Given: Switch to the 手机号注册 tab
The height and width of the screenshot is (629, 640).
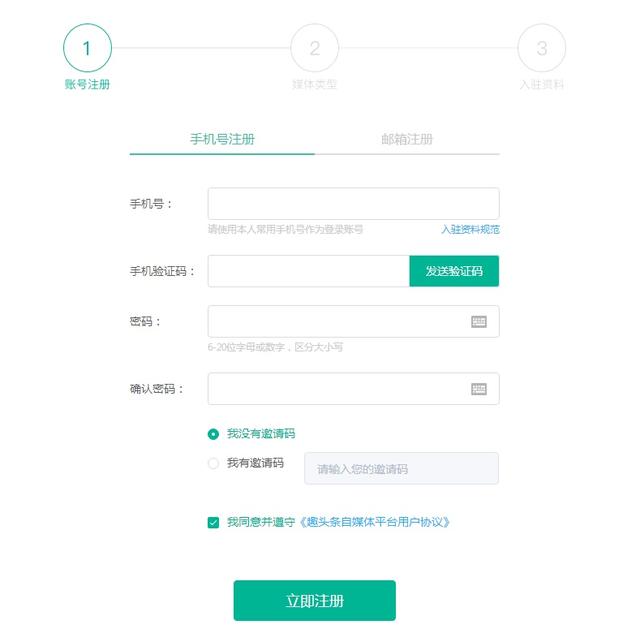Looking at the screenshot, I should 222,140.
